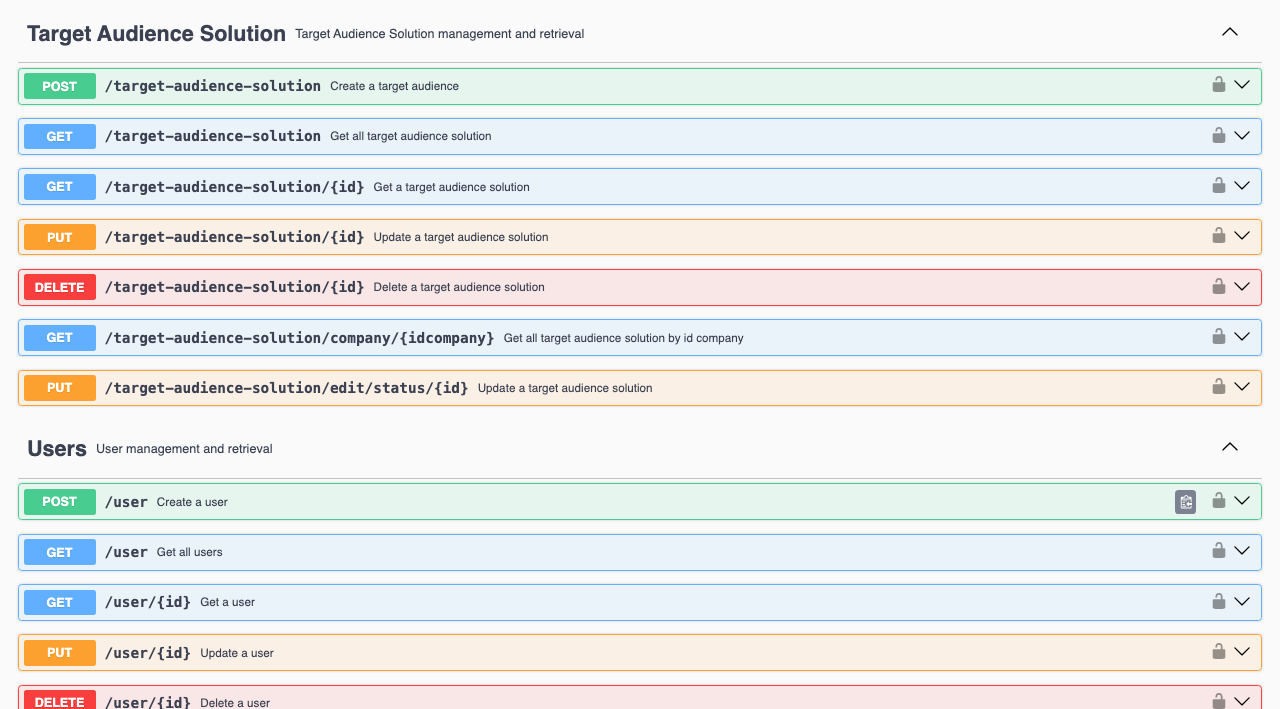
Task: Click lock icon on company/{idcompany} endpoint
Action: (1218, 337)
